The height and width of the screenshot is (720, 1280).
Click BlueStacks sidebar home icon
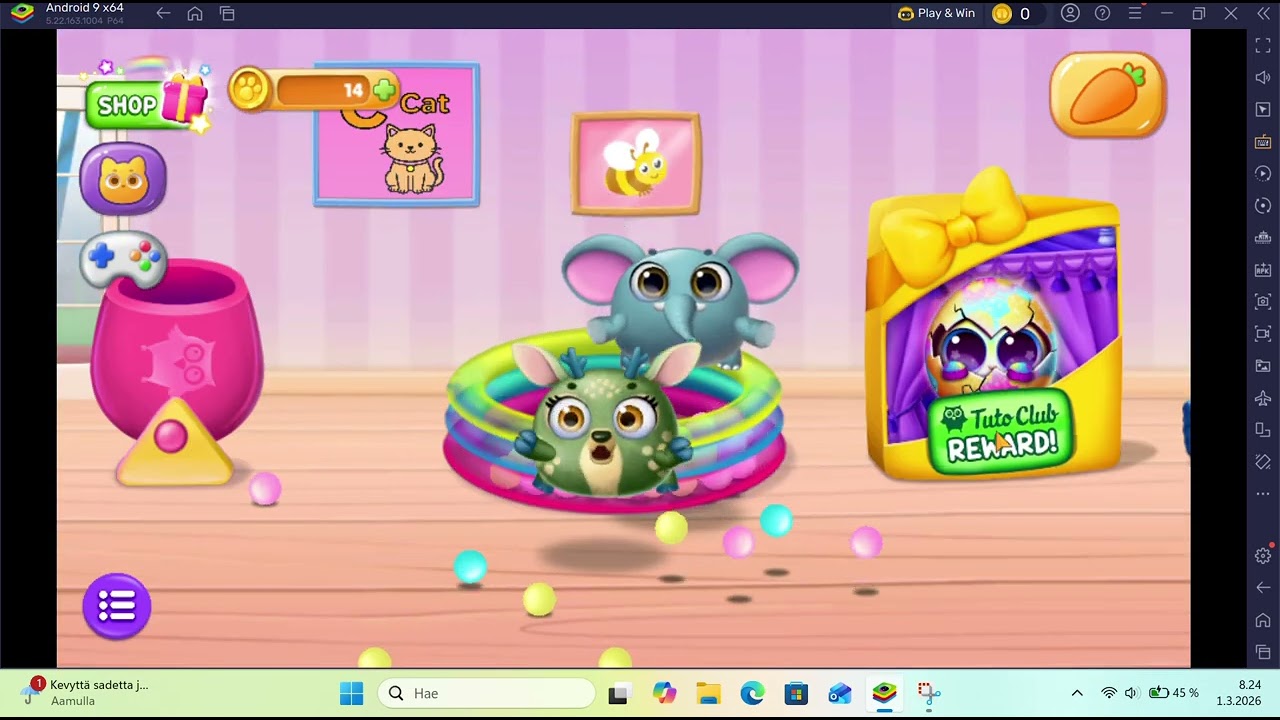pyautogui.click(x=1263, y=620)
